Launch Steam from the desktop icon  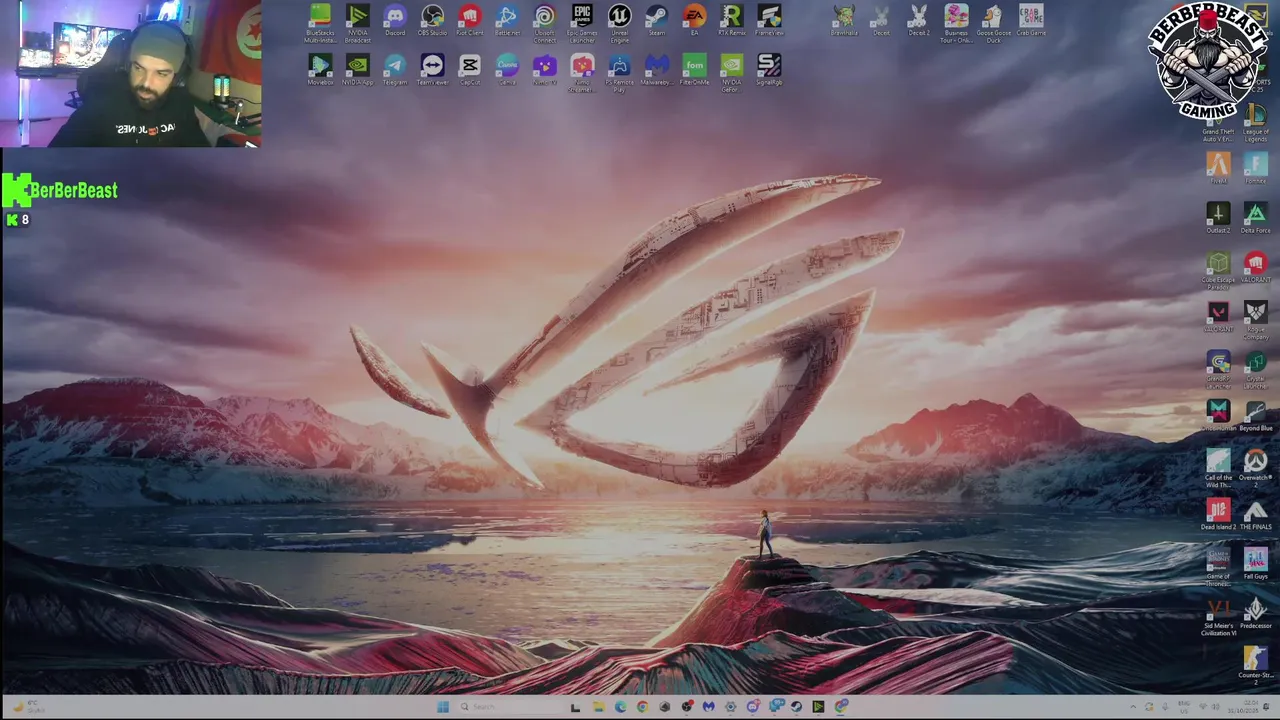656,21
